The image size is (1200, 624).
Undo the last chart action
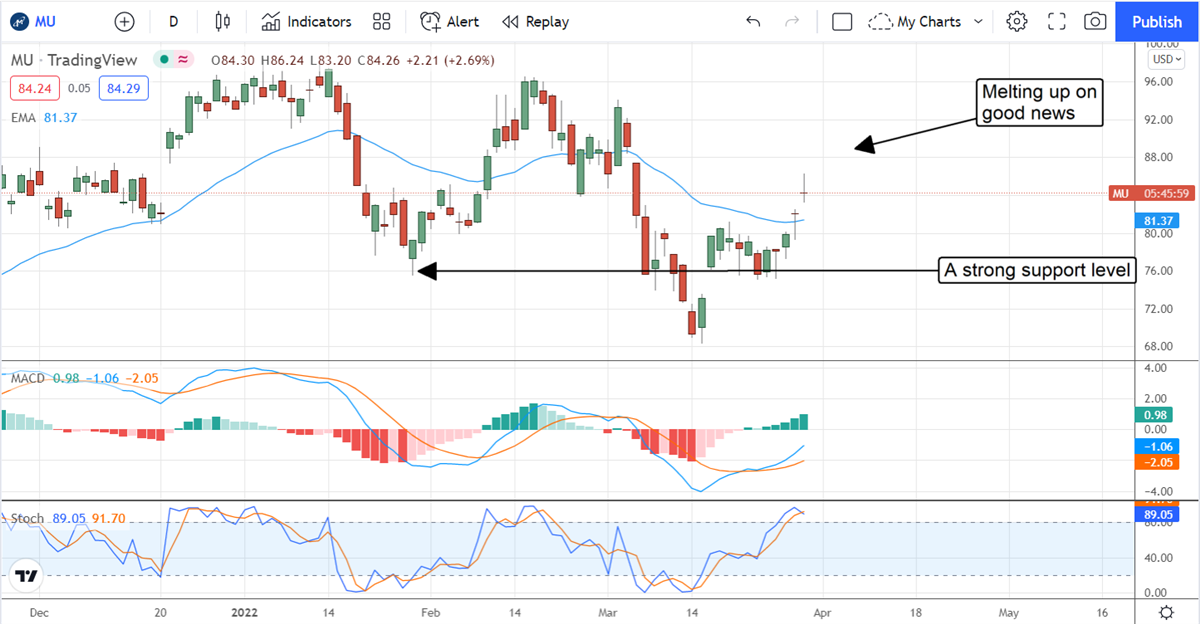point(753,21)
